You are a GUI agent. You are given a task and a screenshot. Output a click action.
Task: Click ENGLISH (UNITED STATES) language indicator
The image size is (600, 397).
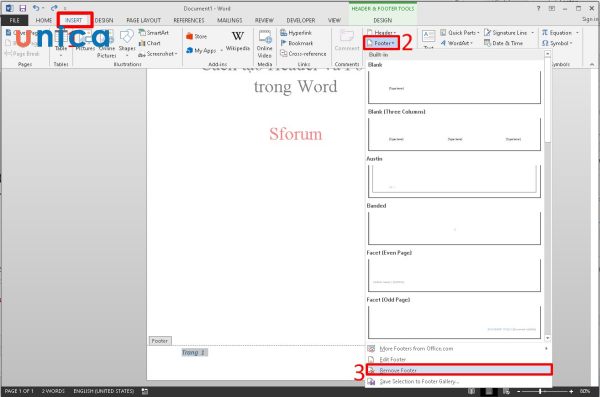pyautogui.click(x=103, y=391)
